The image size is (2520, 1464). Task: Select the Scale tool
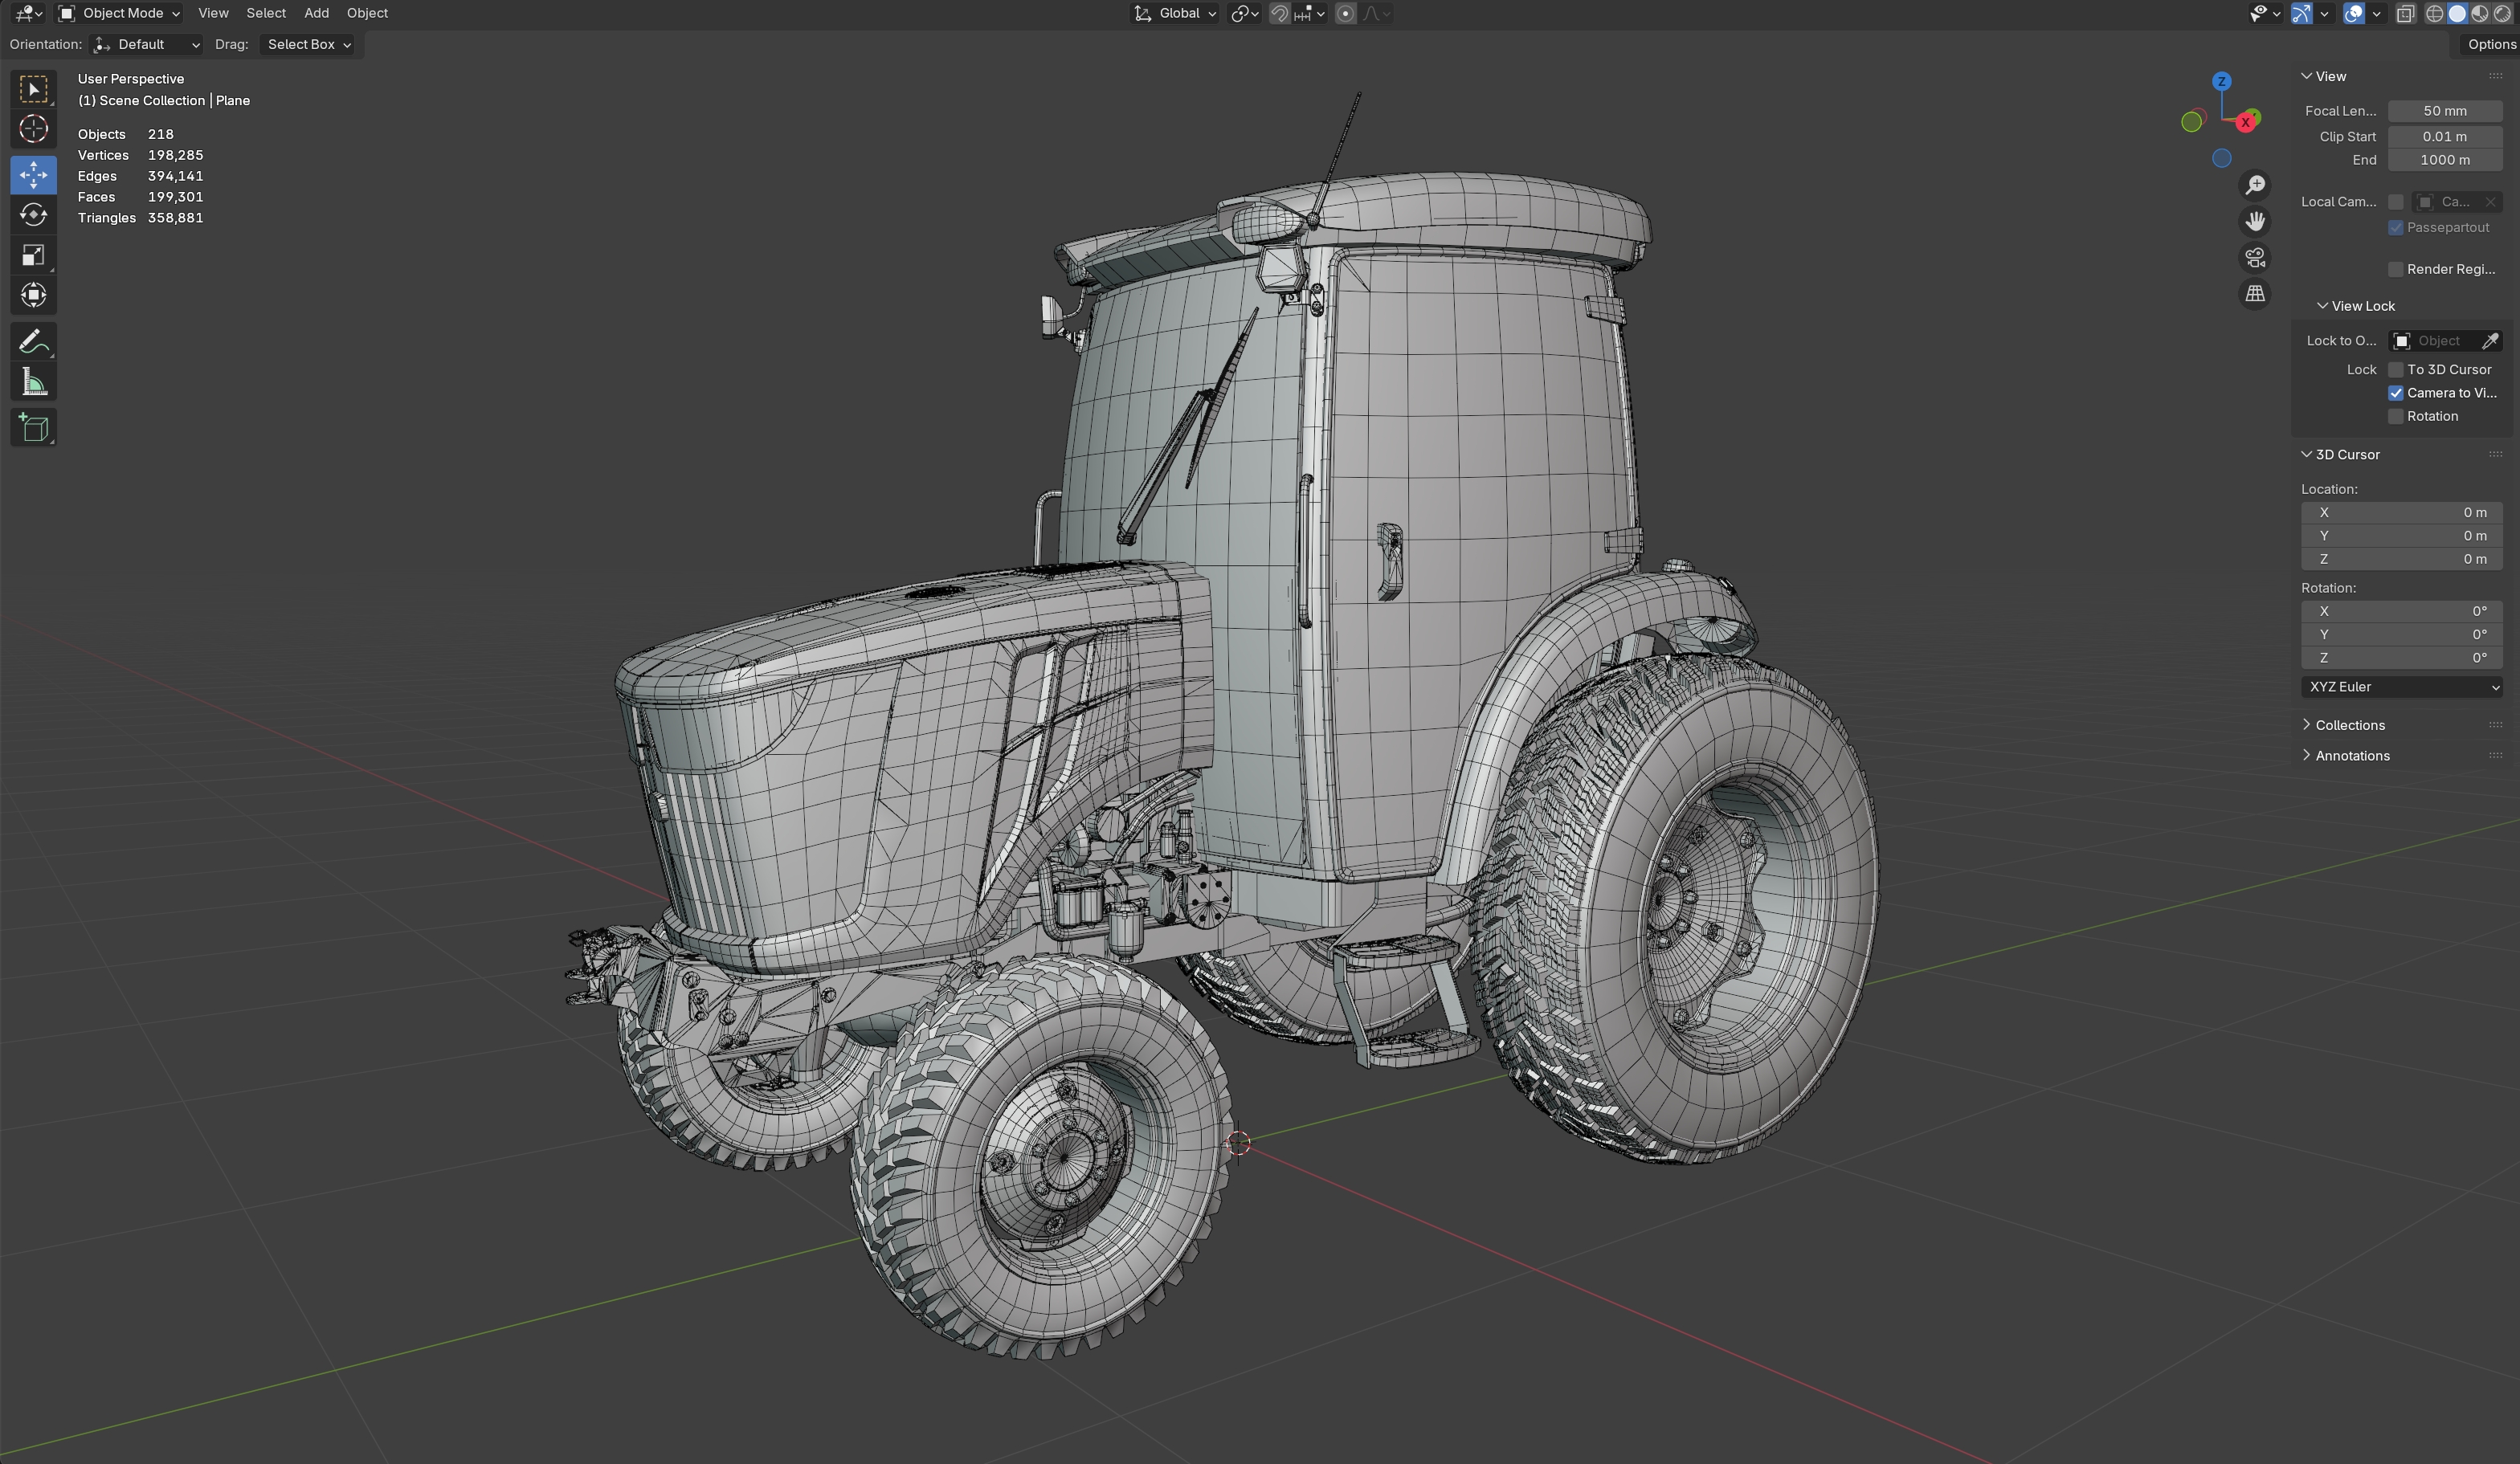[x=33, y=256]
